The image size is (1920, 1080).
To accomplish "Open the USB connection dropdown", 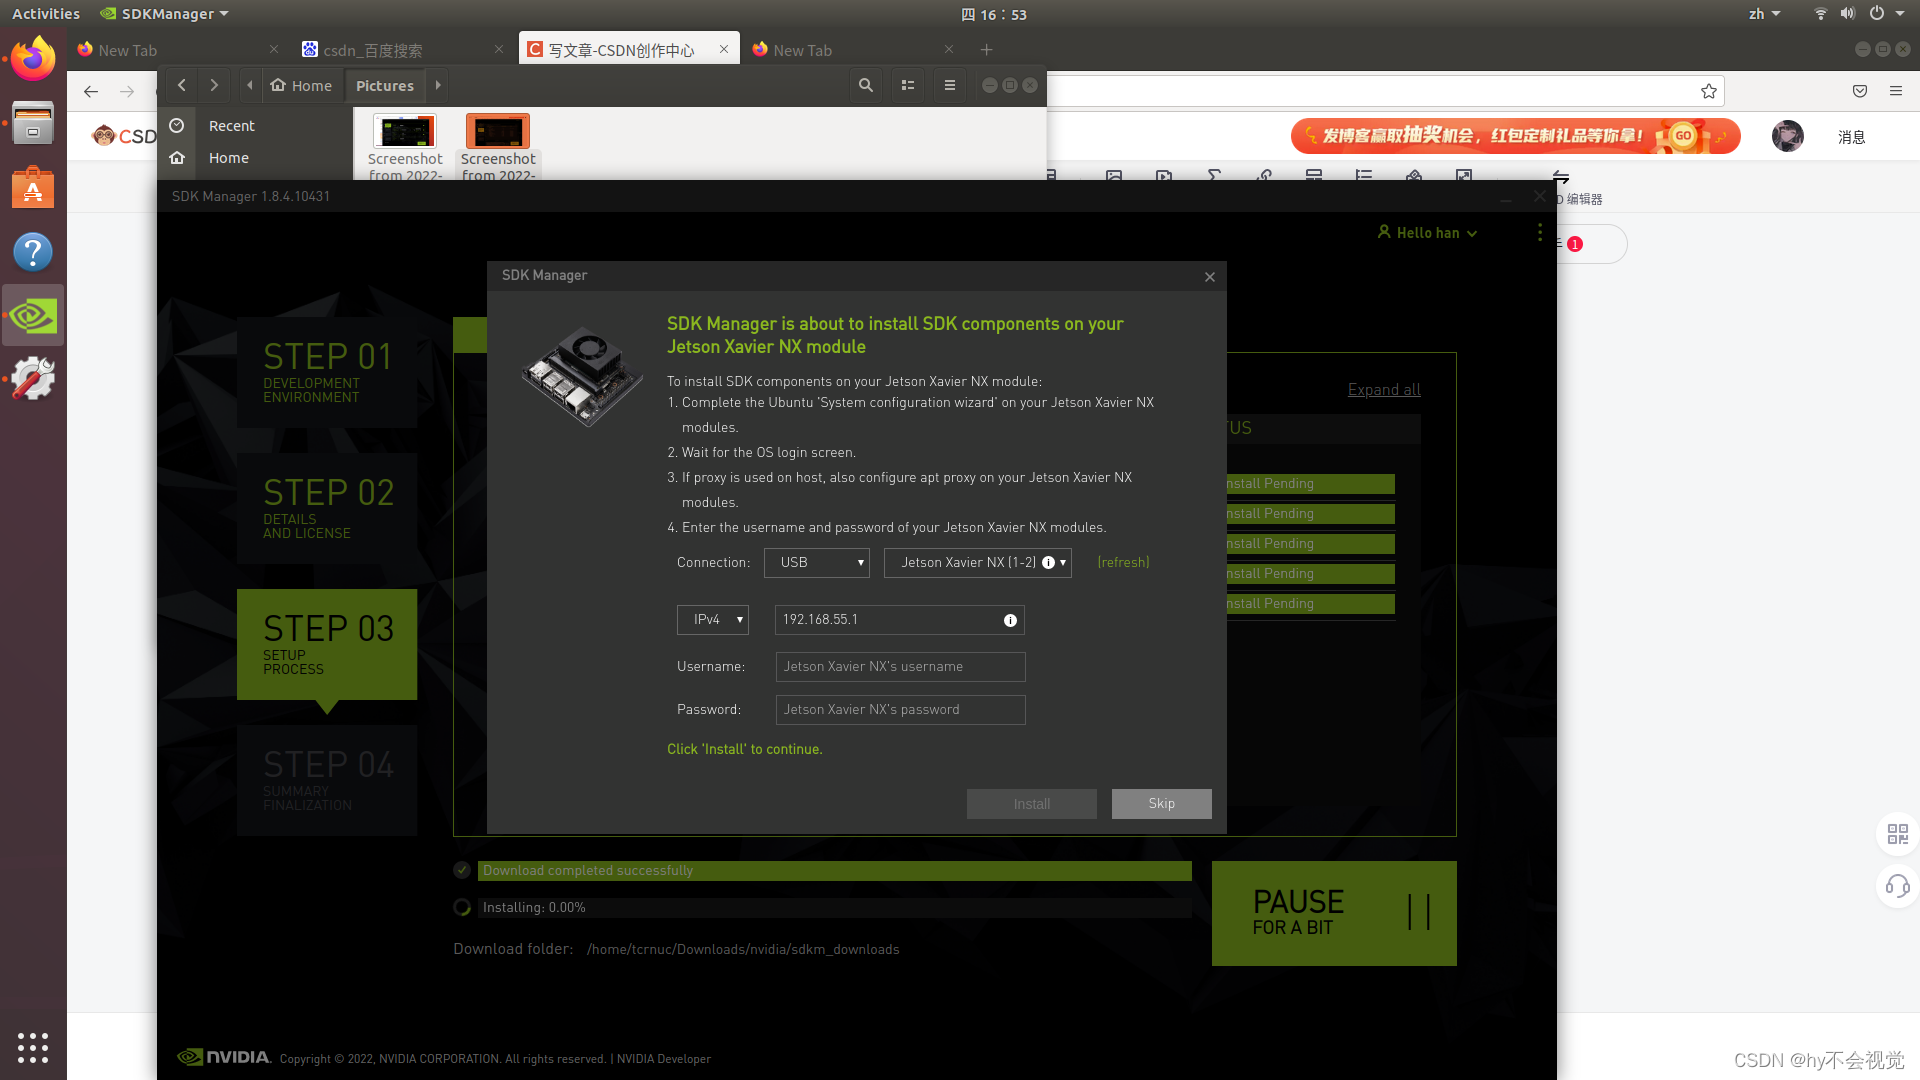I will (817, 563).
